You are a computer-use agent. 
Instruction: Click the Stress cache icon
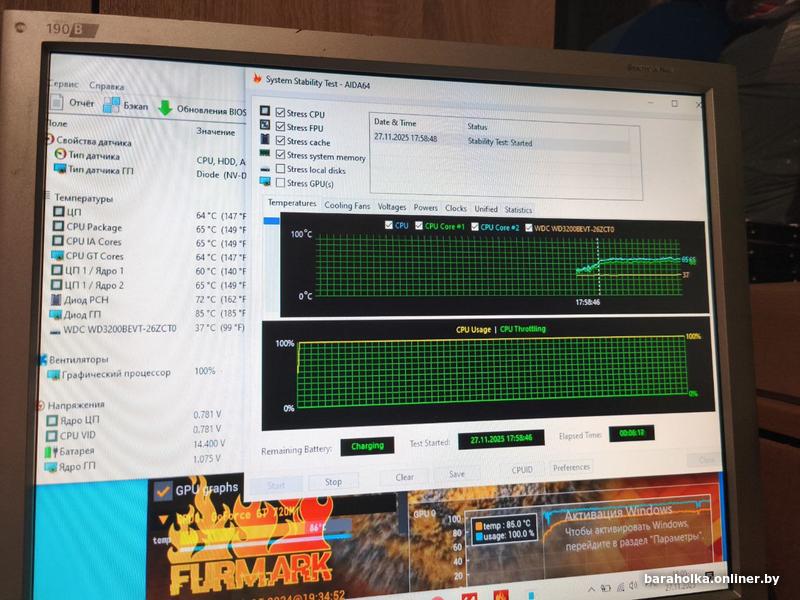click(265, 139)
